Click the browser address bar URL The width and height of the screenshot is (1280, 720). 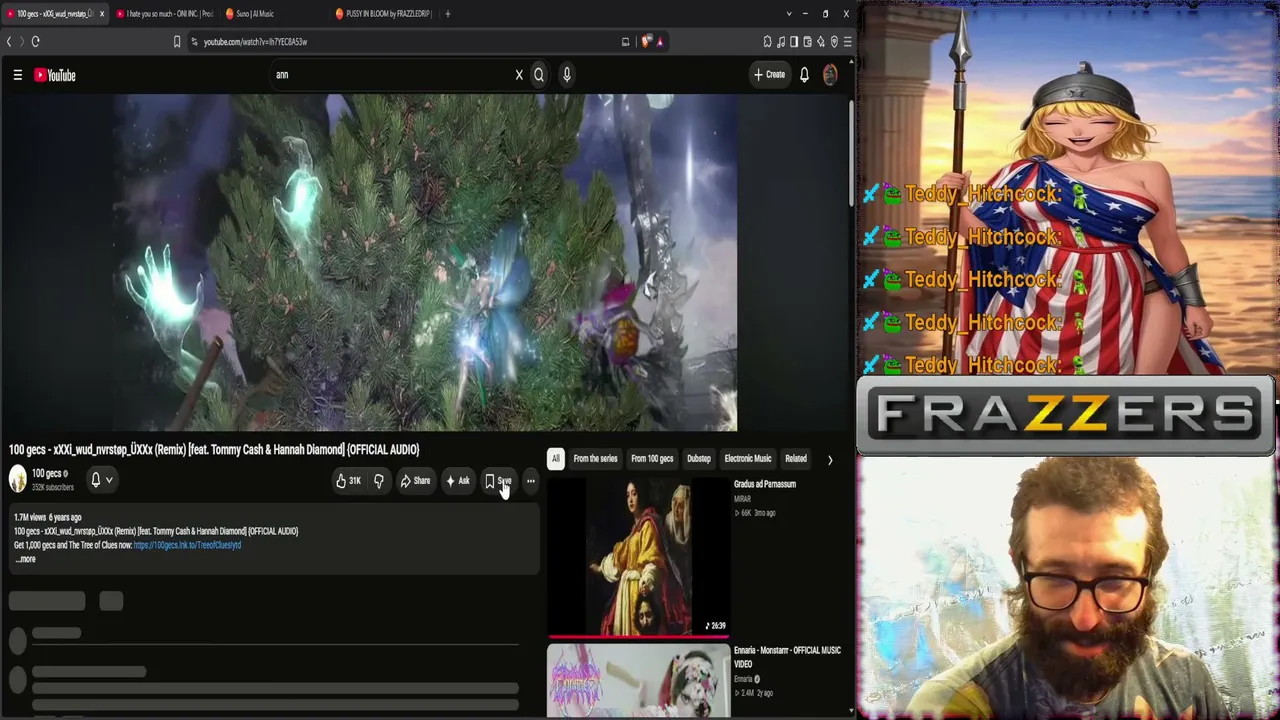(255, 42)
